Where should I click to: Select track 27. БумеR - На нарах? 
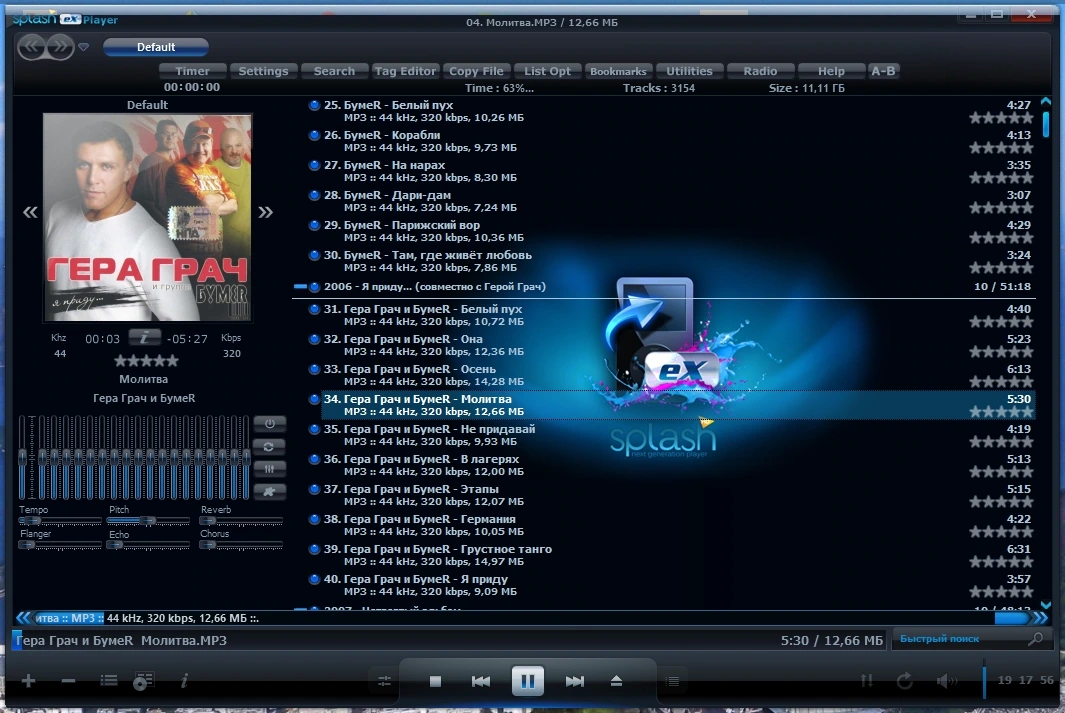[x=670, y=170]
